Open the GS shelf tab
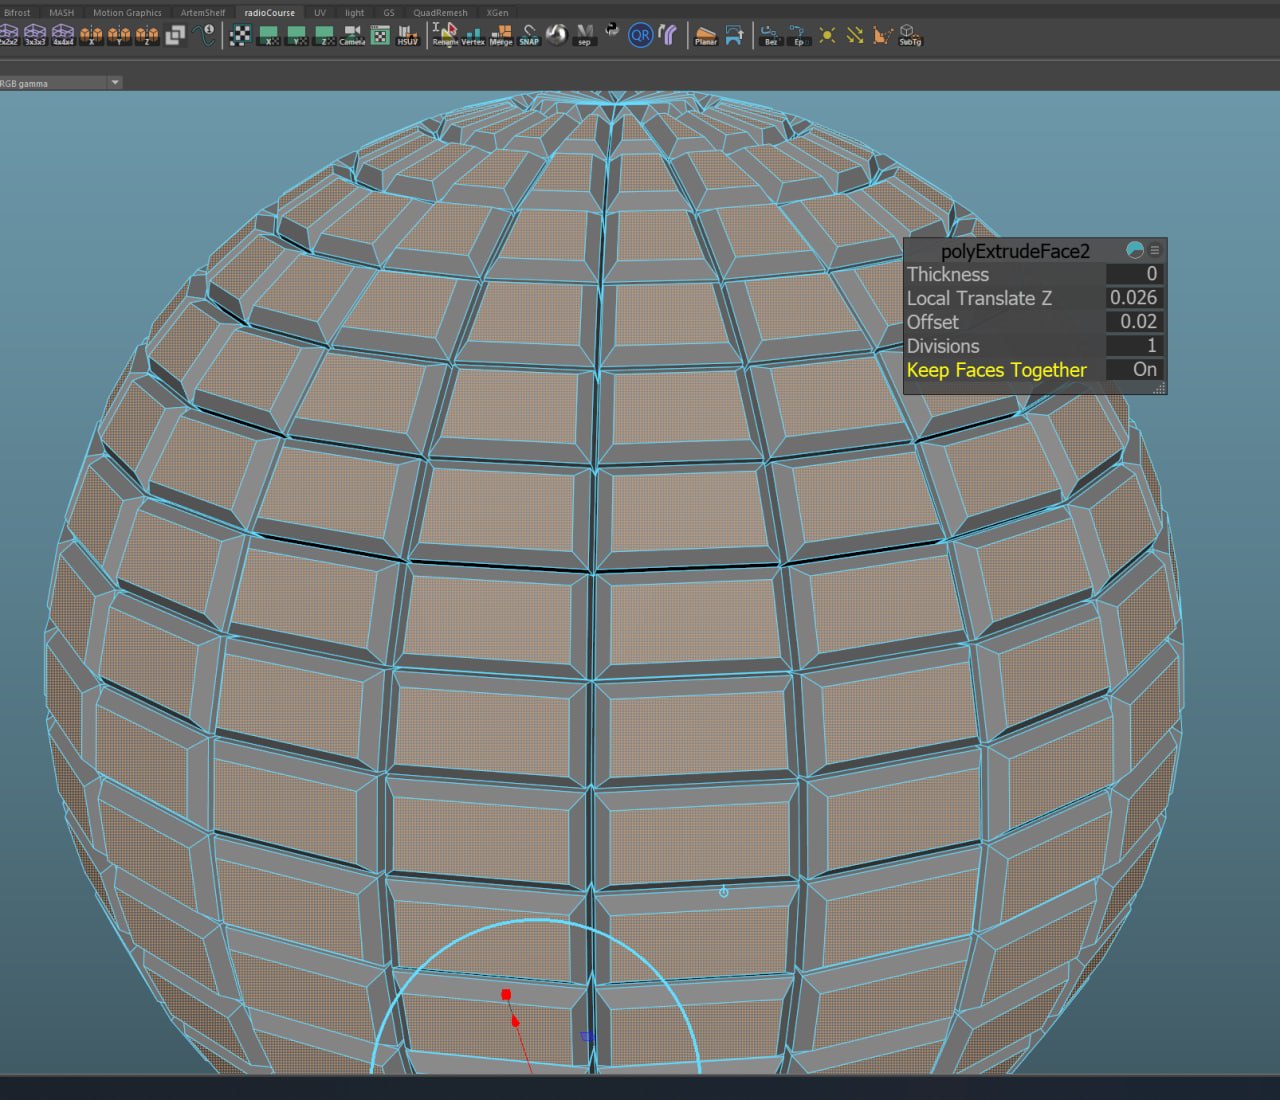1280x1100 pixels. [389, 13]
